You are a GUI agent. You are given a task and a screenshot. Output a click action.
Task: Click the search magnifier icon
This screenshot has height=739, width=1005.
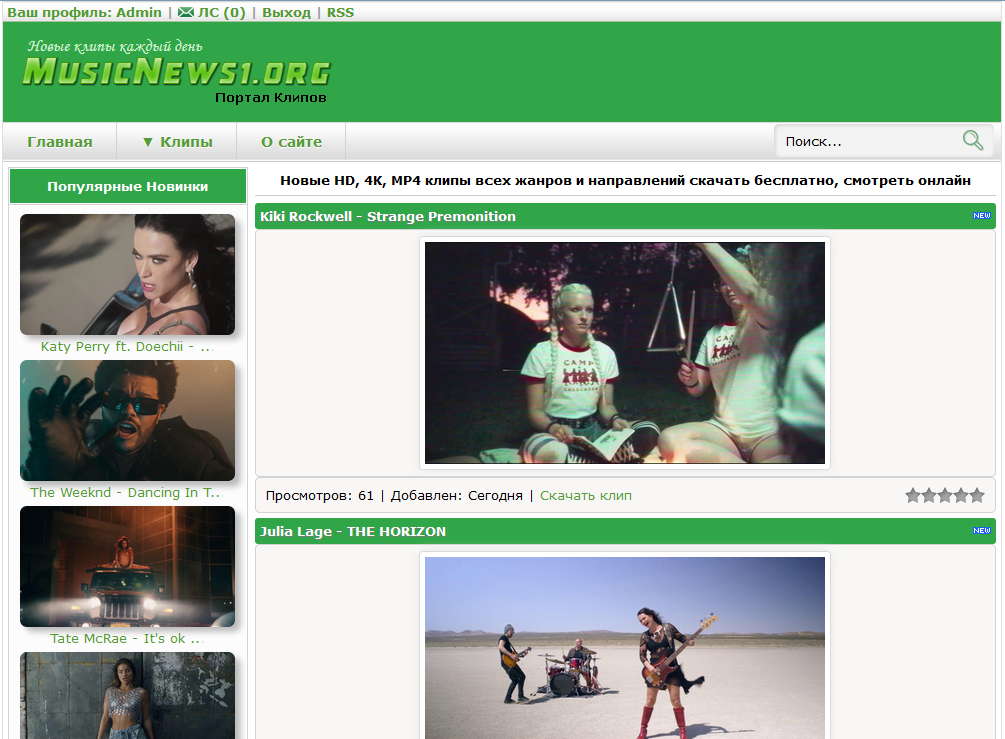972,140
